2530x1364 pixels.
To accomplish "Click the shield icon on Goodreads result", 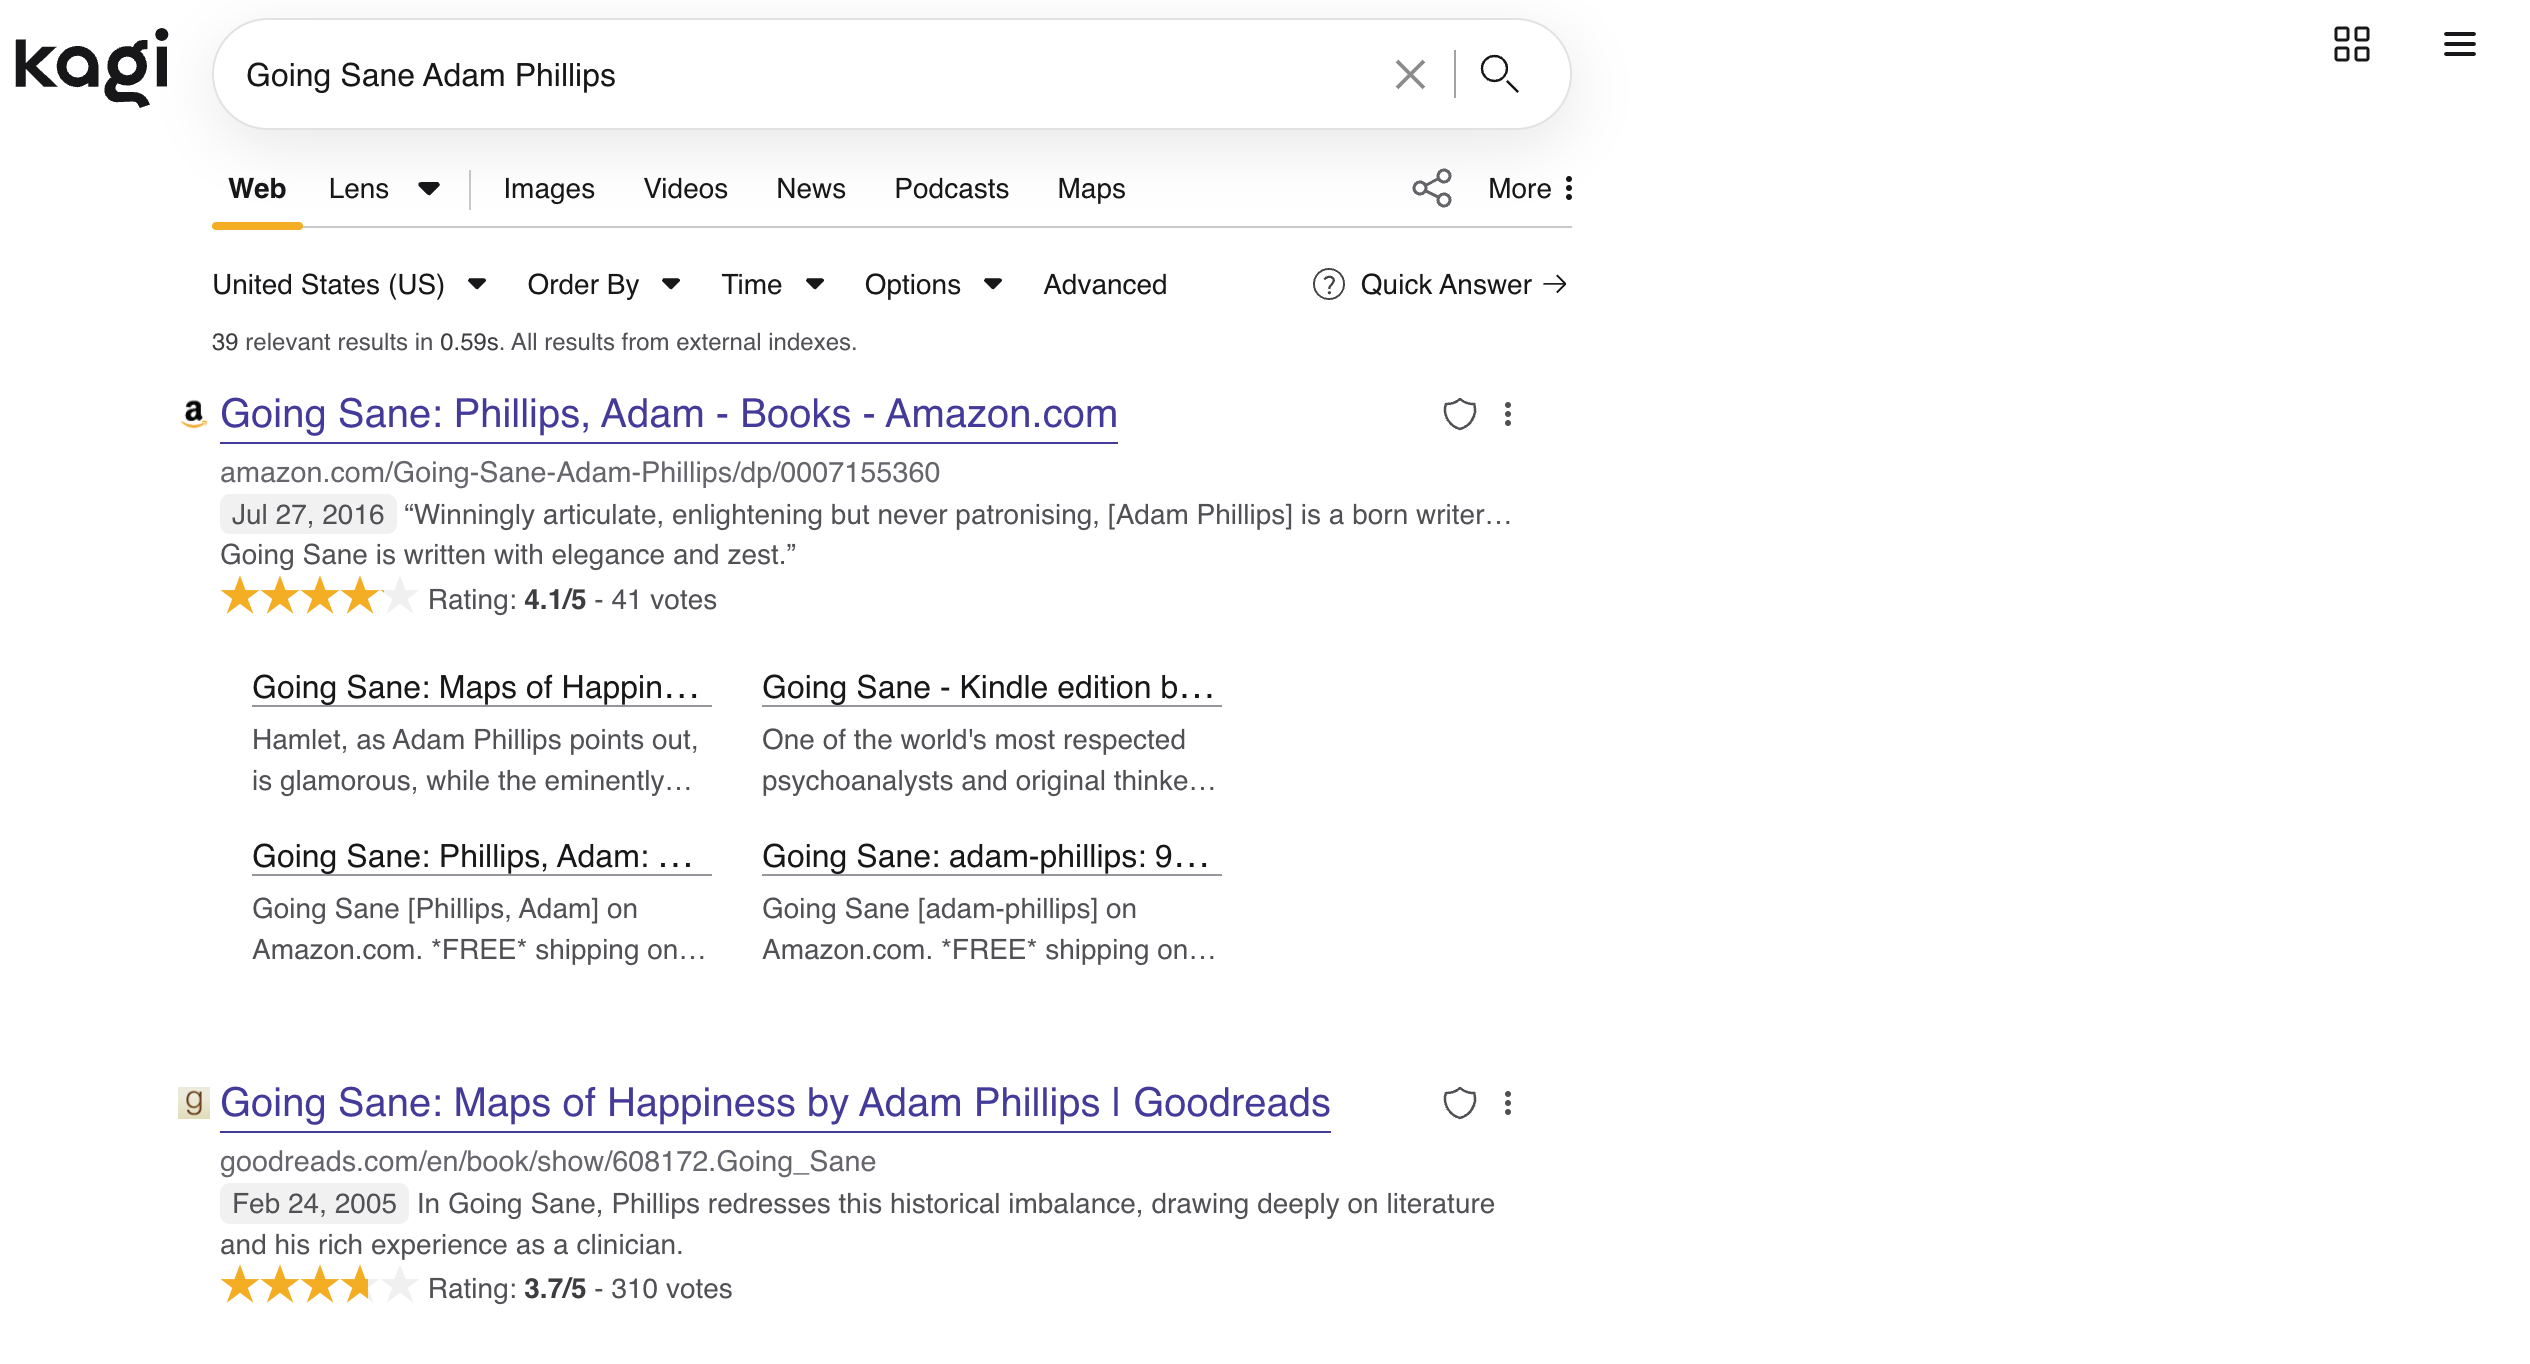I will pos(1459,1103).
